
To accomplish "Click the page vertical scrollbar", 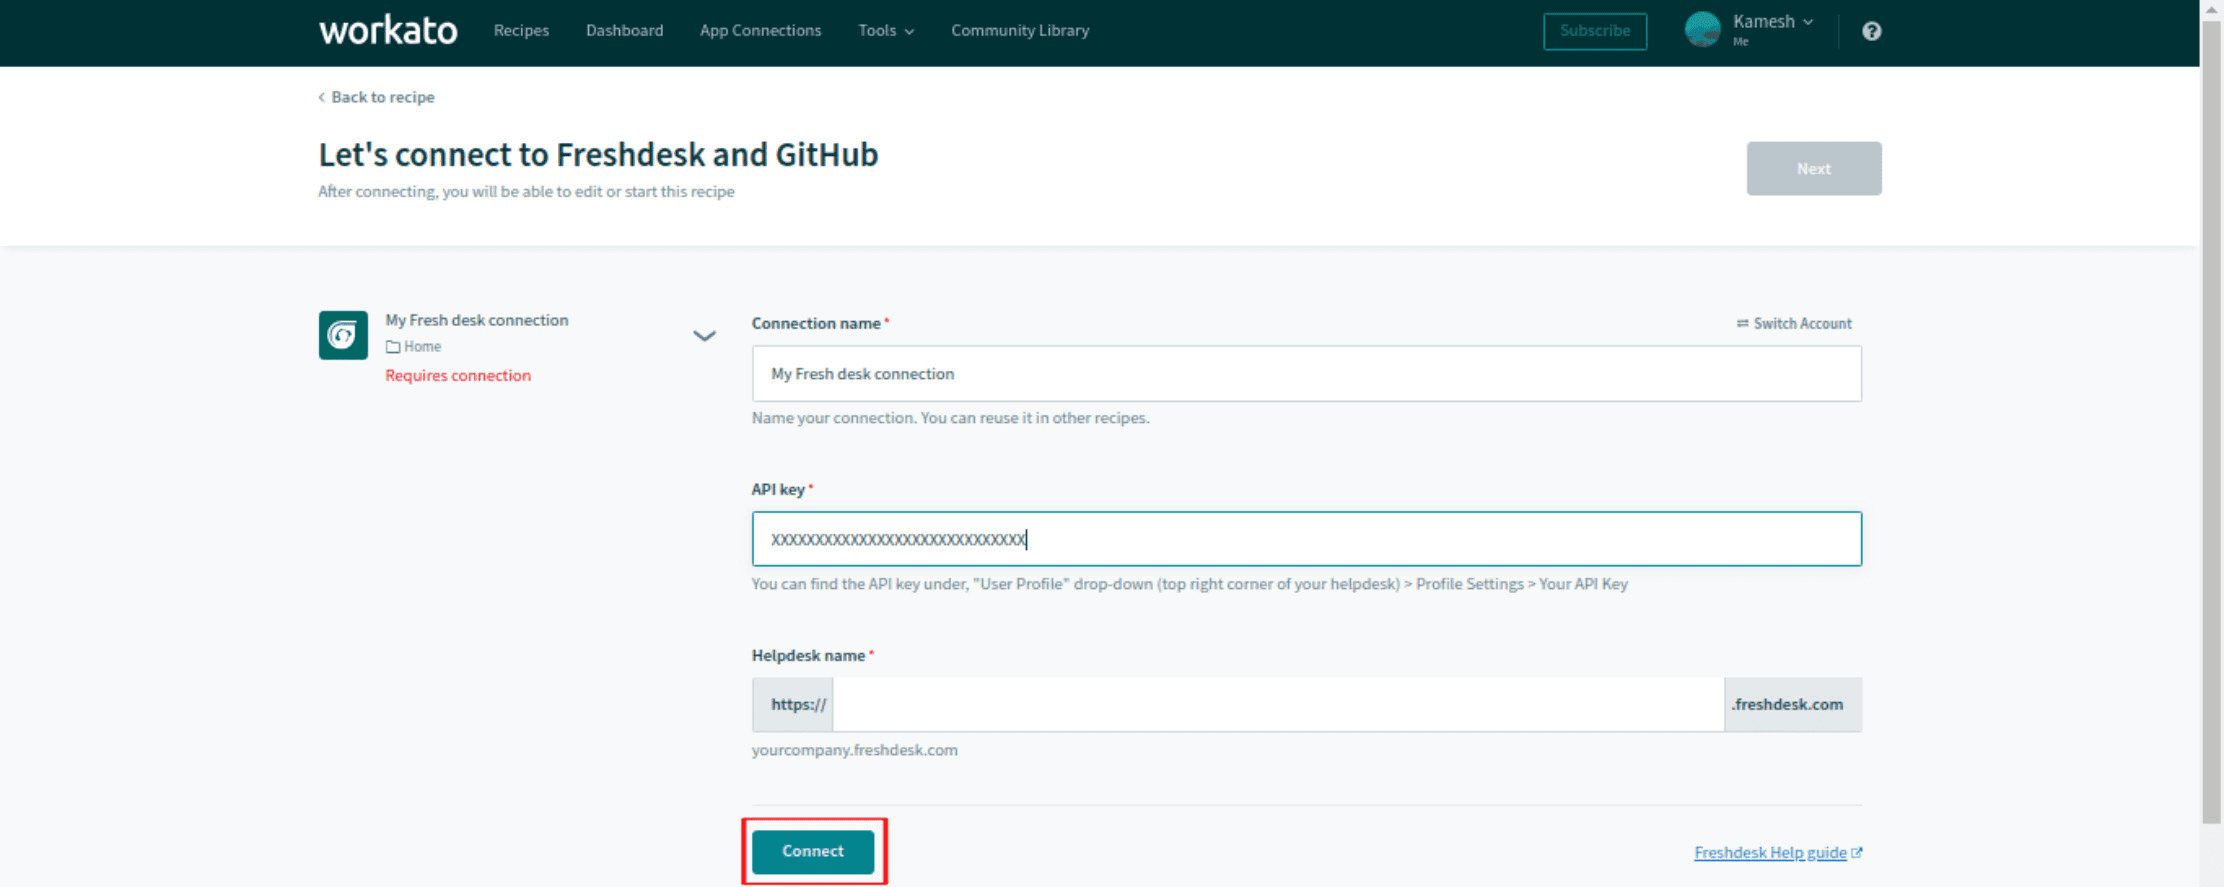I will 2211,420.
